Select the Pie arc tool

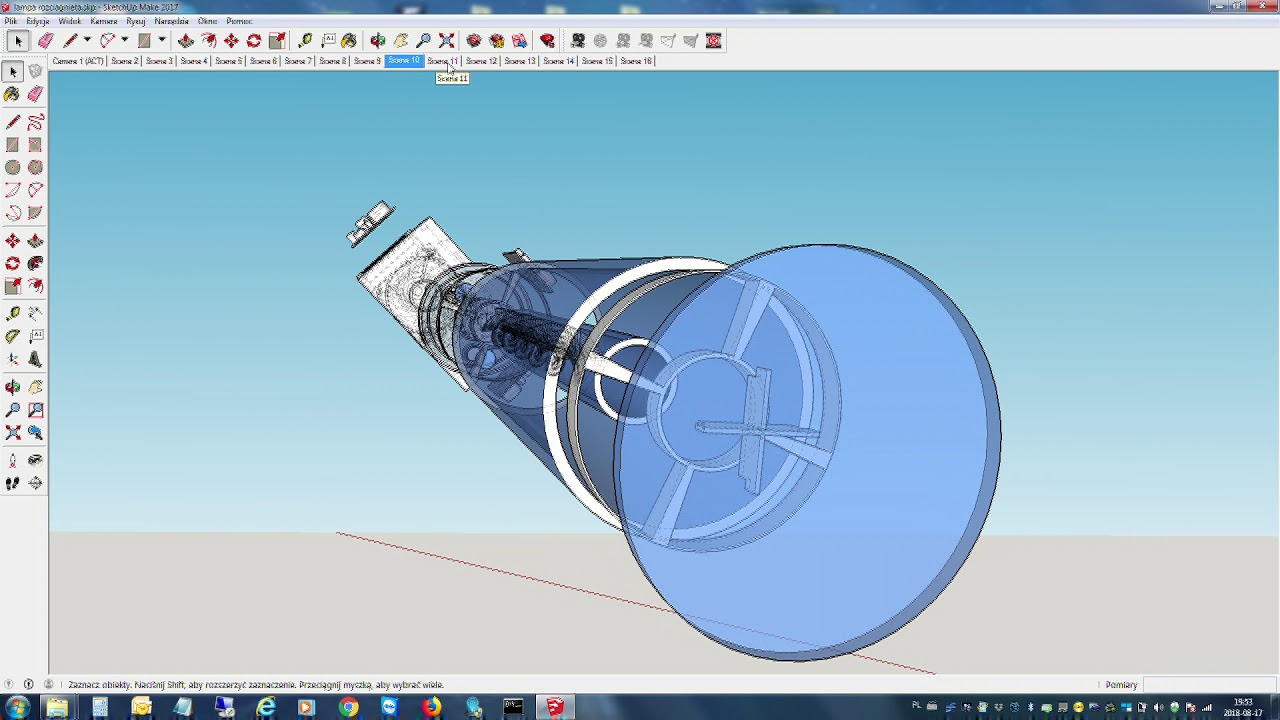(x=35, y=213)
